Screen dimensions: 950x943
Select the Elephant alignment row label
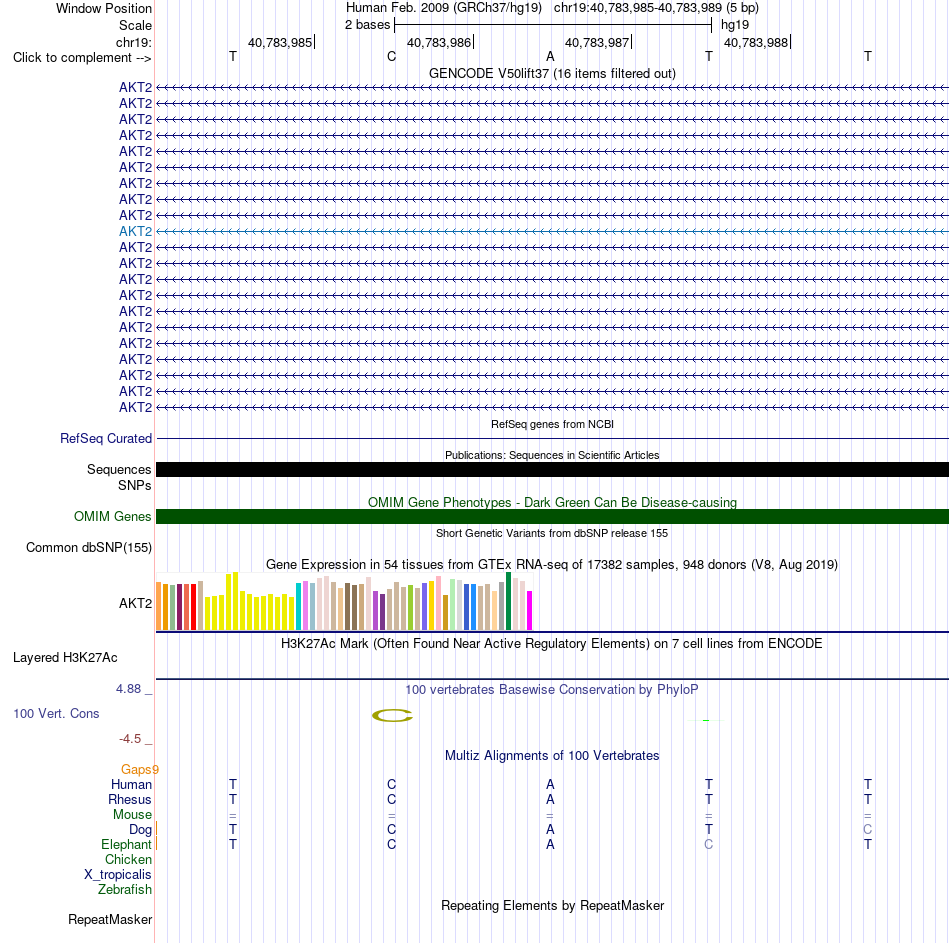tap(126, 844)
